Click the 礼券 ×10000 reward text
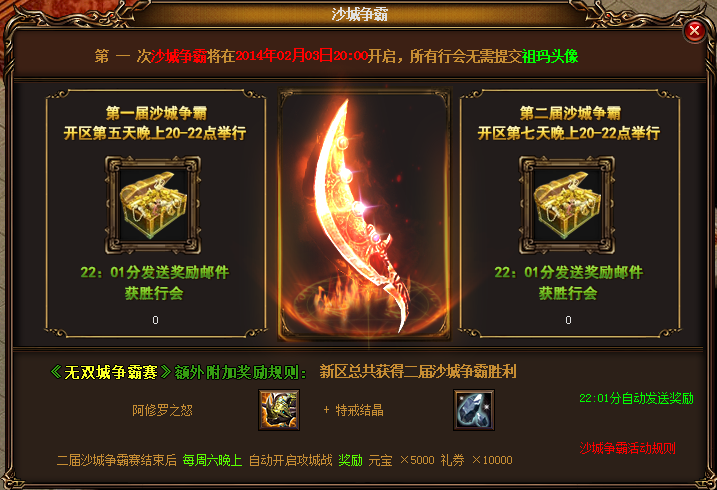Viewport: 717px width, 490px height. (x=476, y=460)
